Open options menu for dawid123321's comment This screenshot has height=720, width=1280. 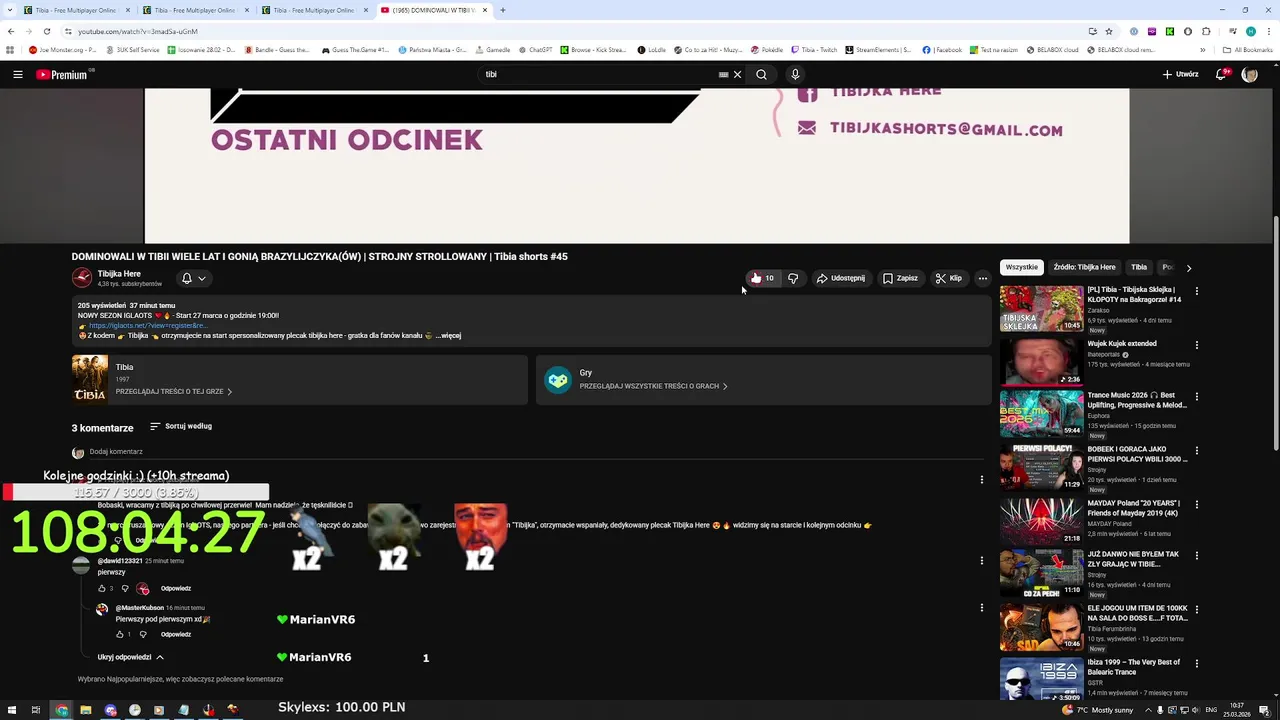981,561
